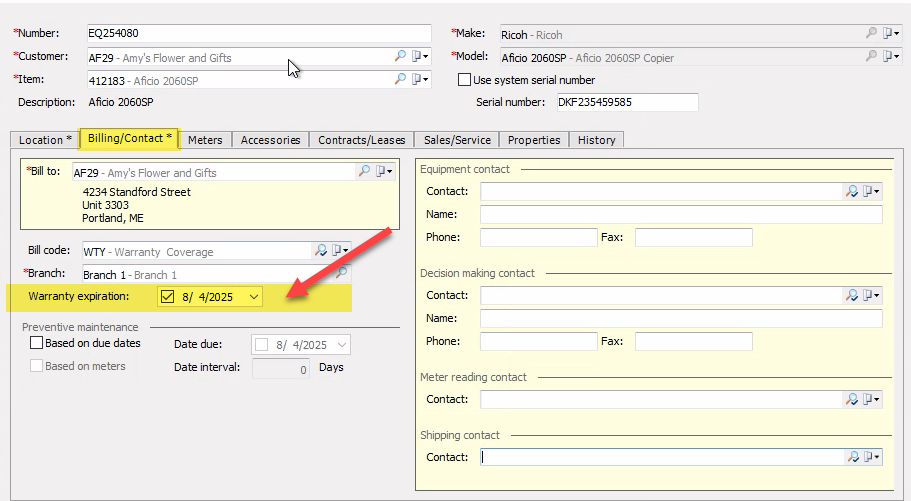Open Customer lookup magnifier icon
Viewport: 911px width, 501px height.
pyautogui.click(x=400, y=56)
